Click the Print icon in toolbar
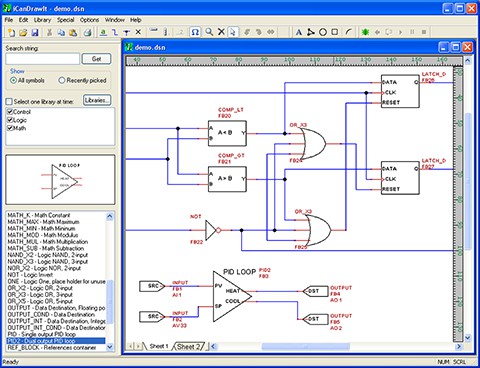 click(x=87, y=32)
